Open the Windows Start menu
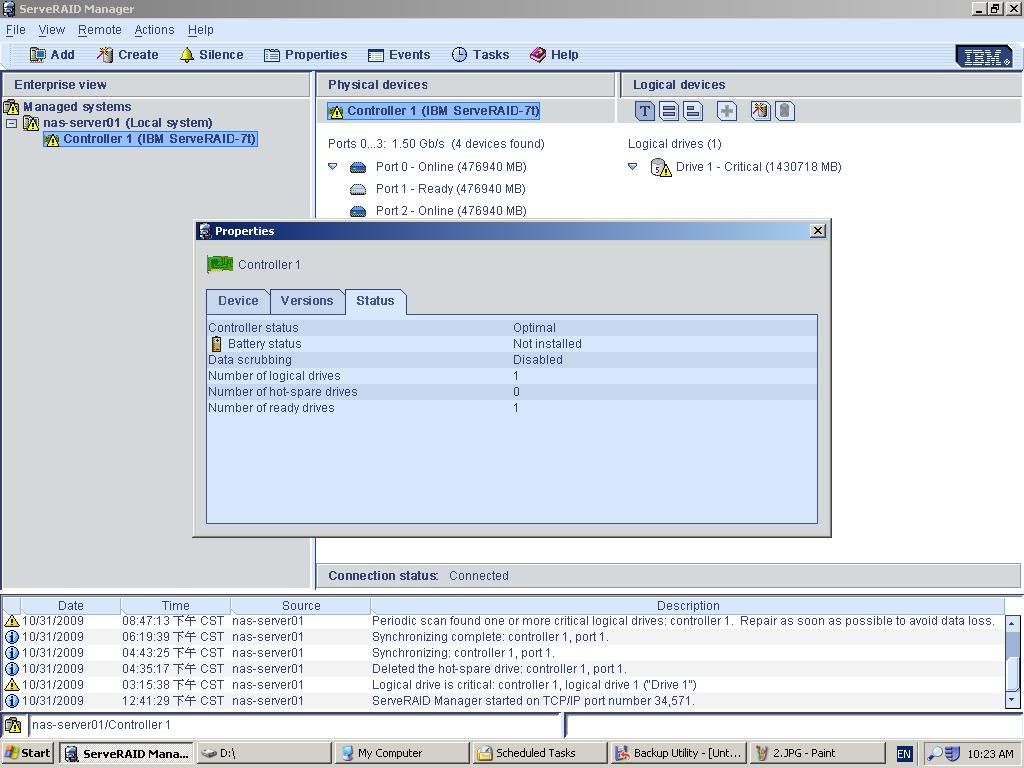This screenshot has height=768, width=1024. pyautogui.click(x=28, y=753)
